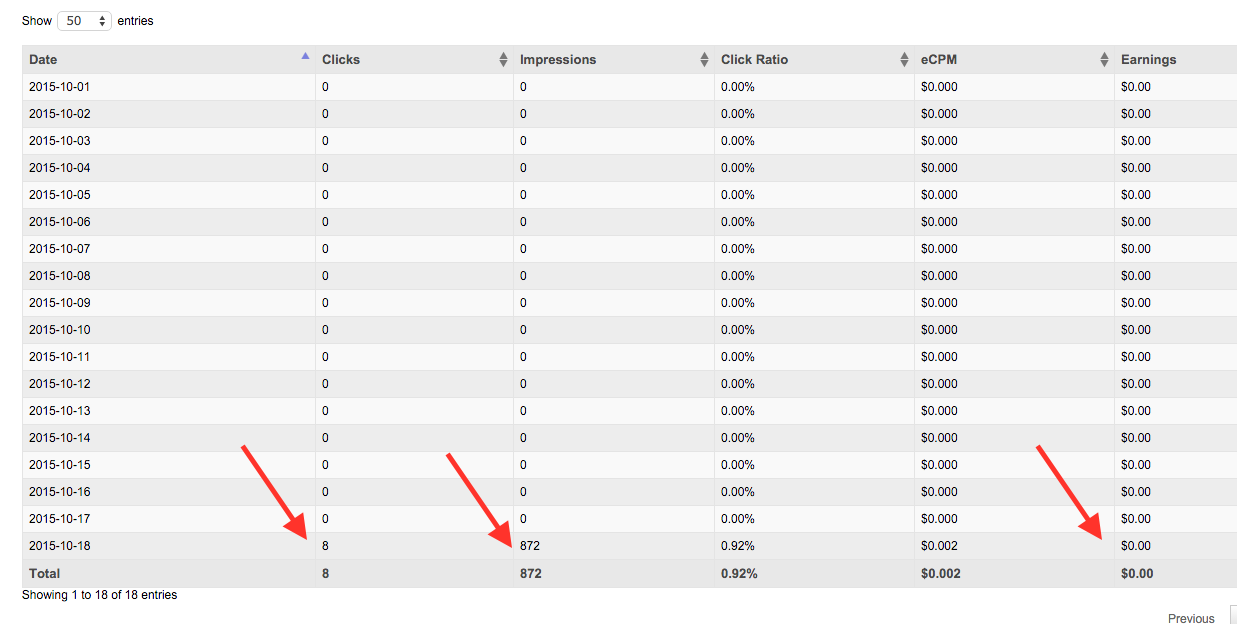Click the sort arrows icon for Impressions
This screenshot has width=1237, height=624.
704,60
